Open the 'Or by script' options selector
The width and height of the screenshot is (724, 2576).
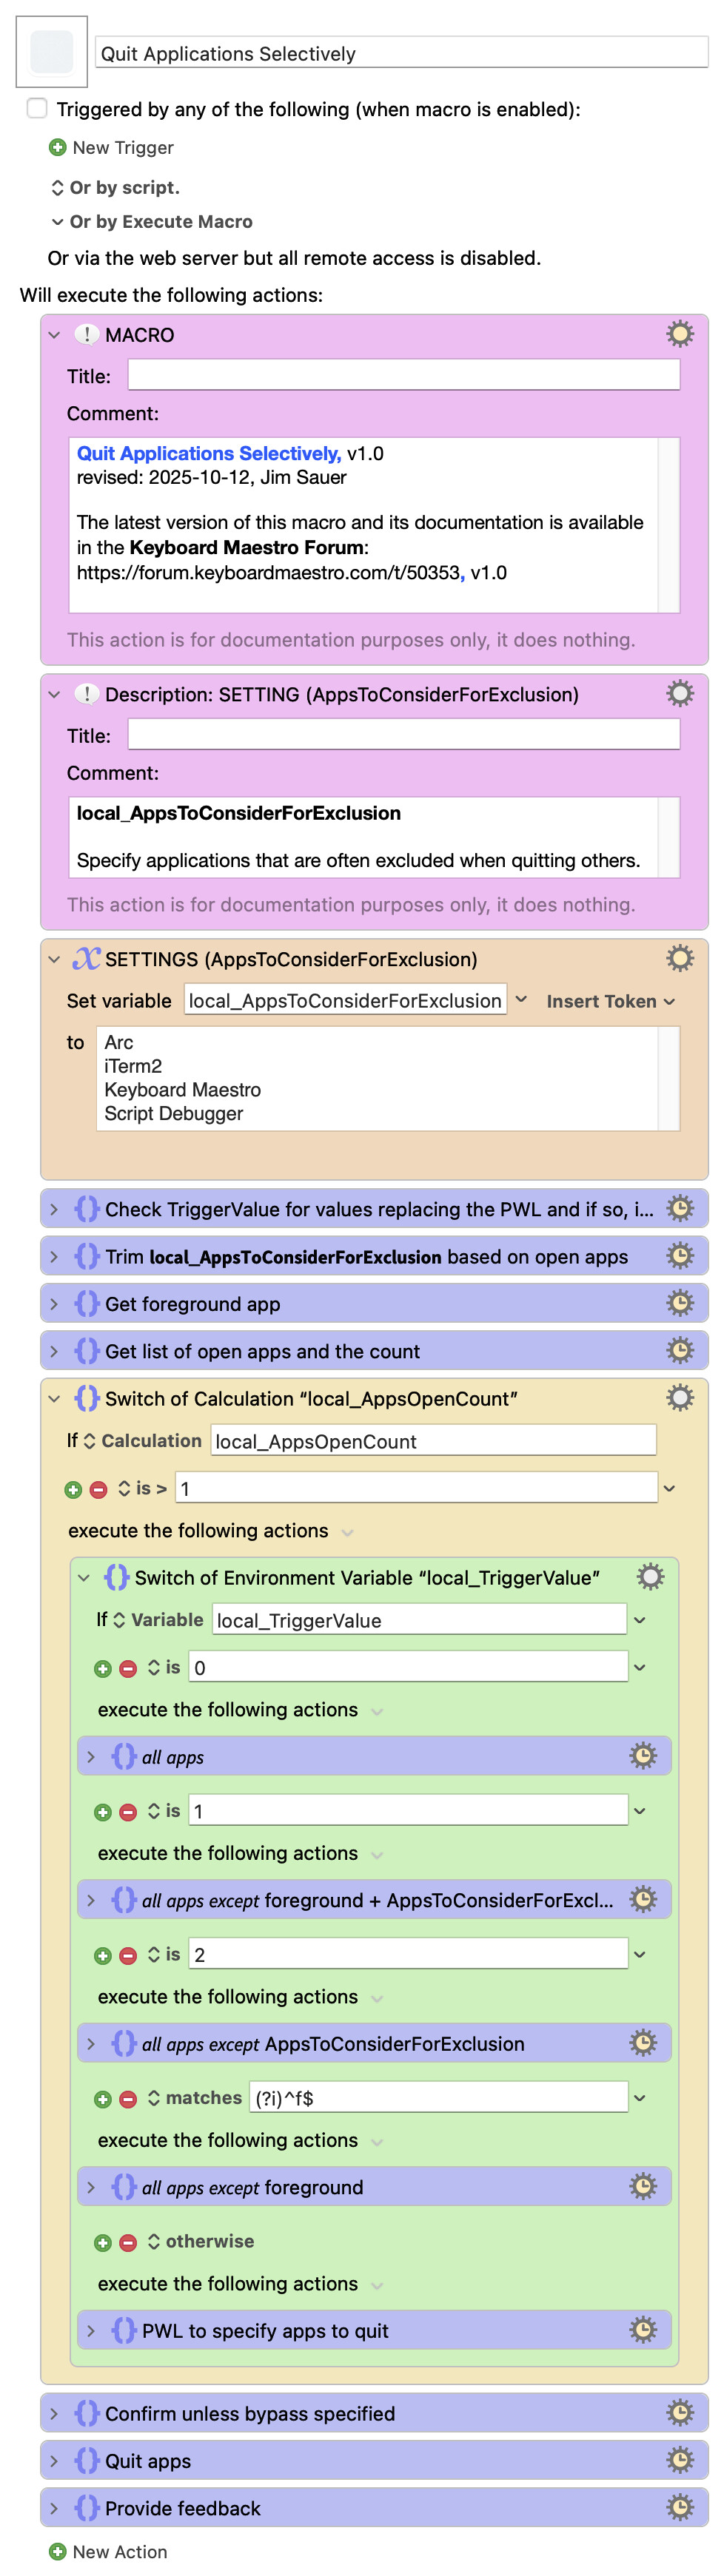click(x=58, y=188)
